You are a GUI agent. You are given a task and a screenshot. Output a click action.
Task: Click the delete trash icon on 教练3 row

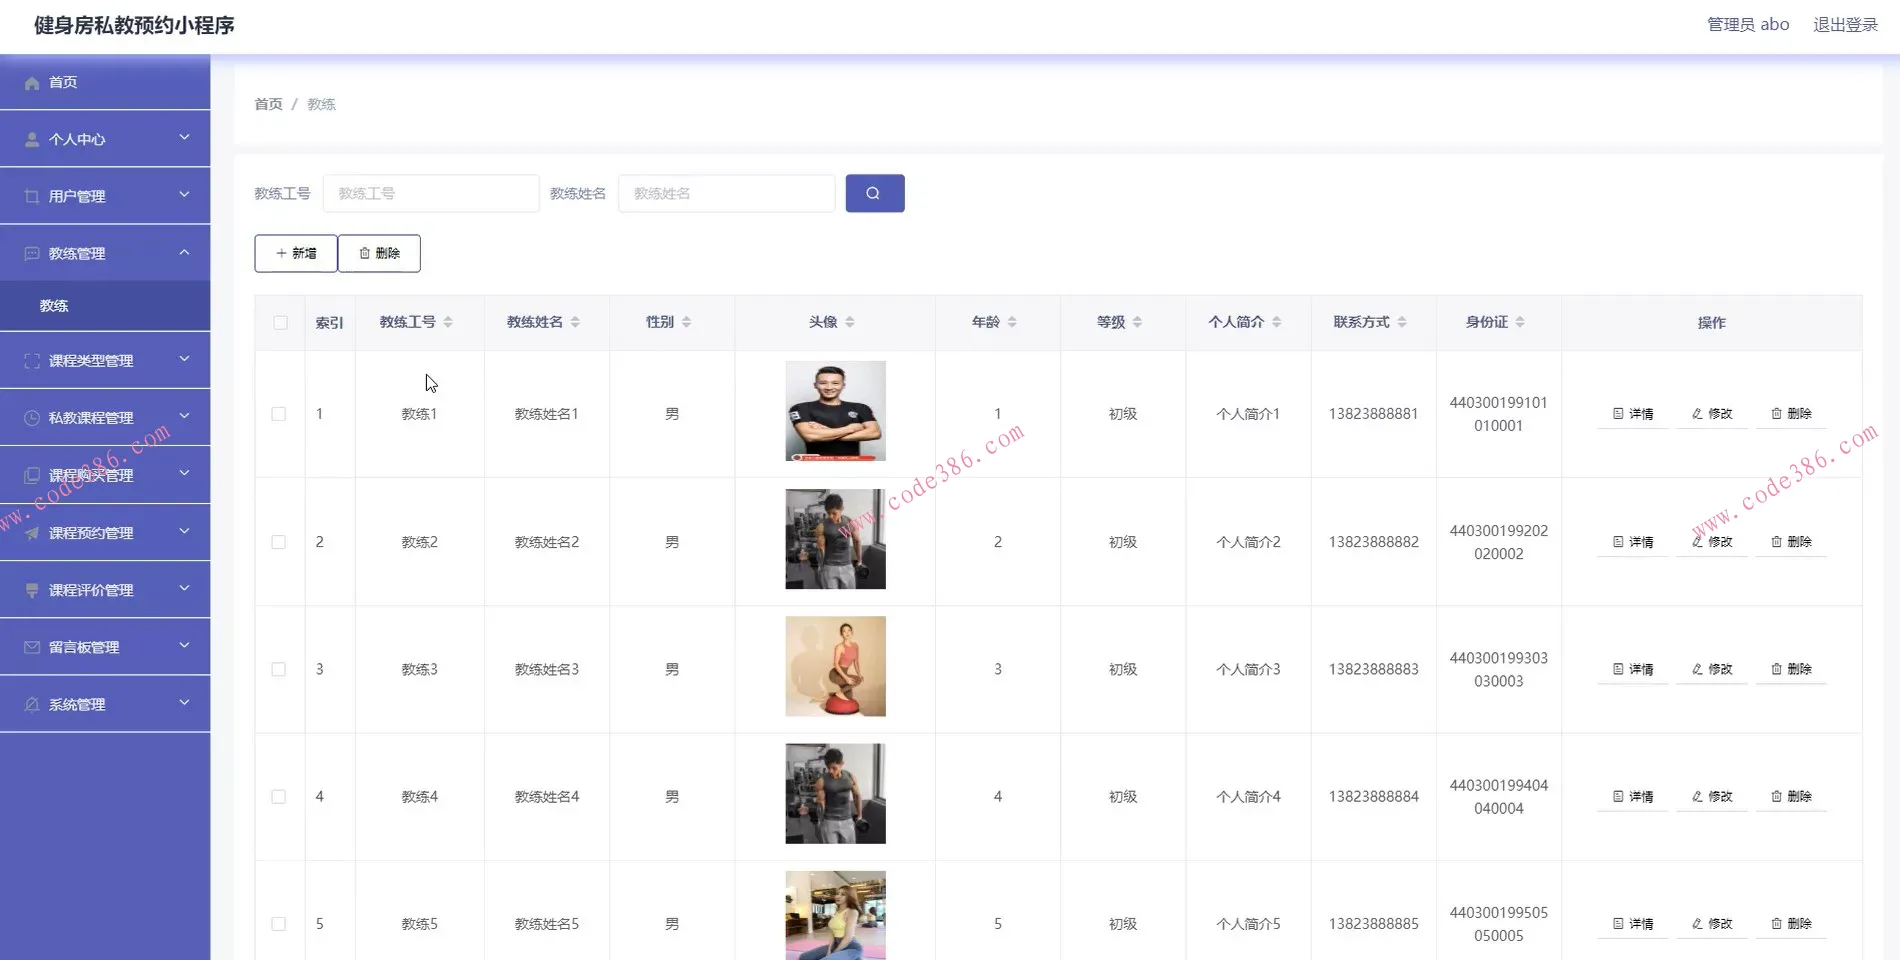tap(1776, 669)
